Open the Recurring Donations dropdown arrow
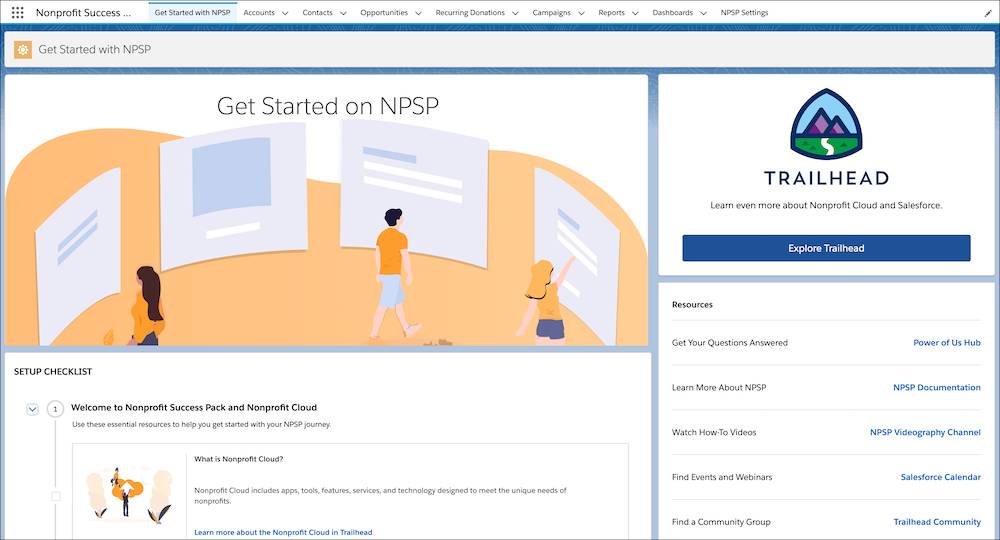This screenshot has width=1000, height=540. pos(515,13)
